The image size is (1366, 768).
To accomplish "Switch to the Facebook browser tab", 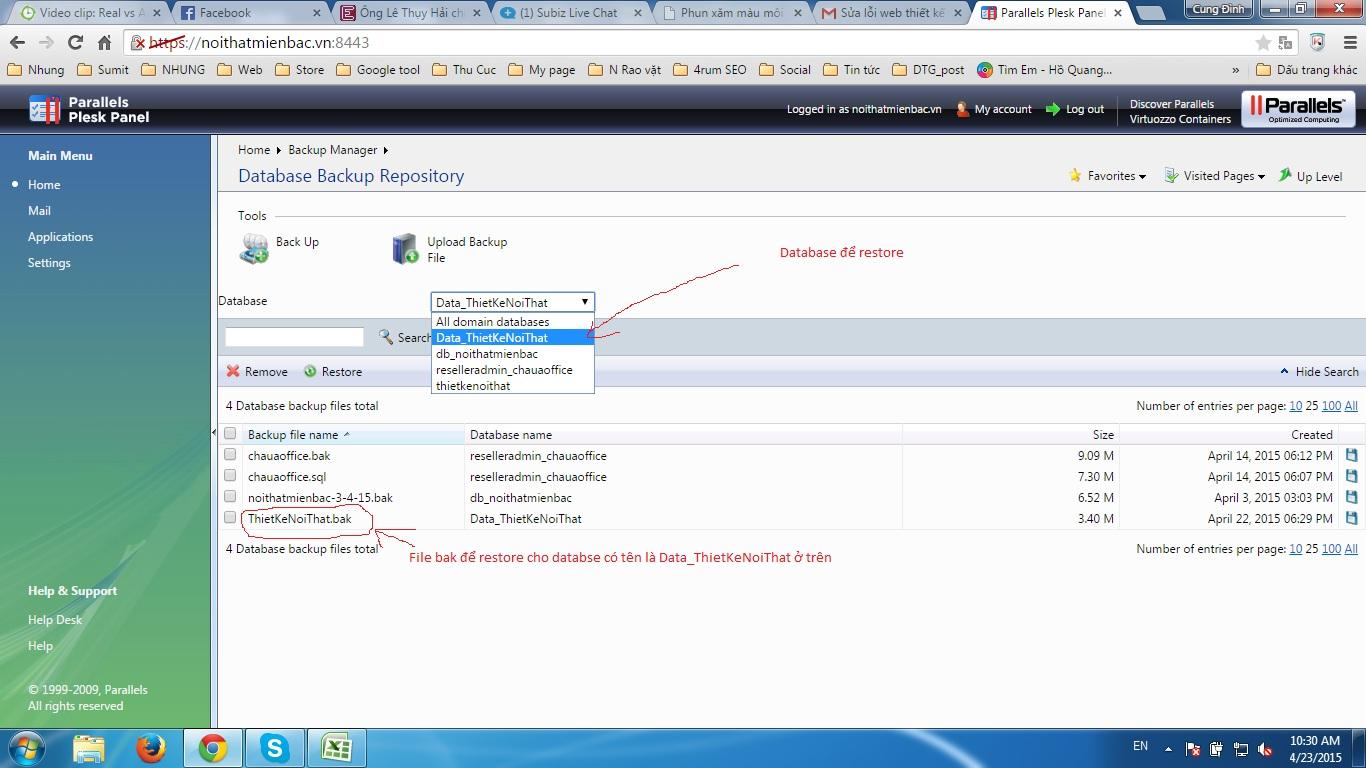I will 248,13.
